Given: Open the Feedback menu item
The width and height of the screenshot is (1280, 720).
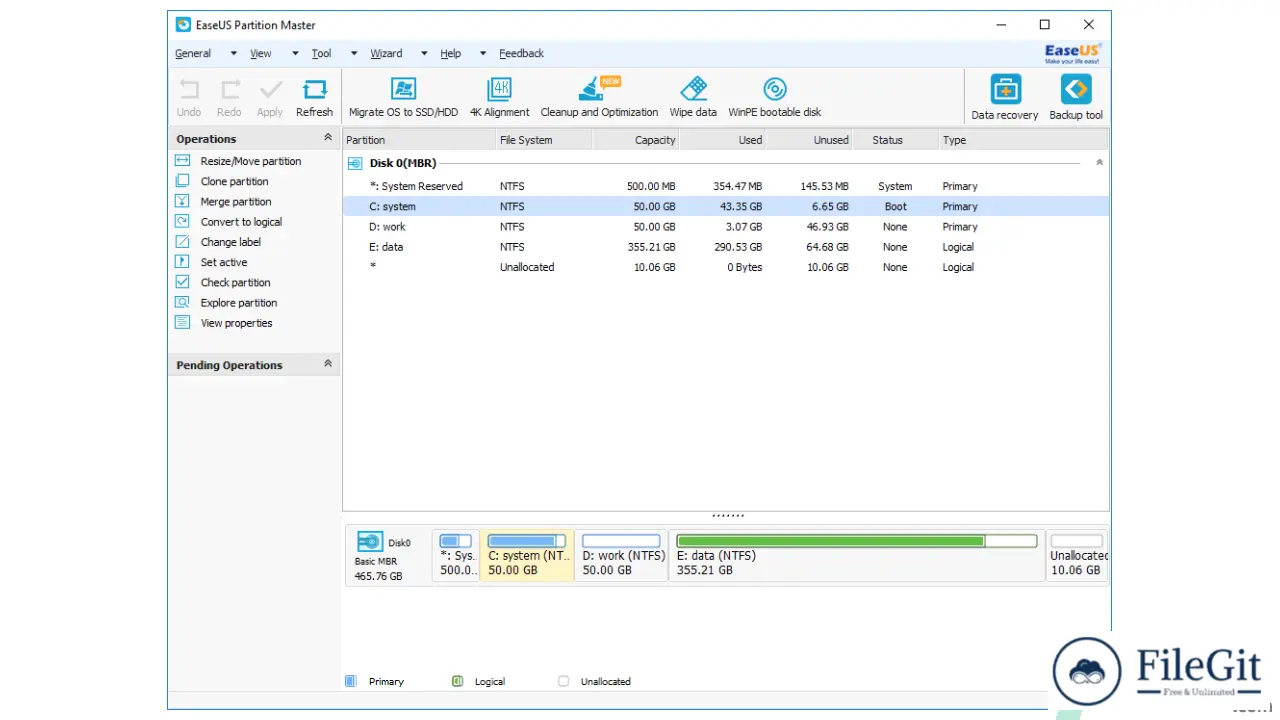Looking at the screenshot, I should (x=522, y=54).
